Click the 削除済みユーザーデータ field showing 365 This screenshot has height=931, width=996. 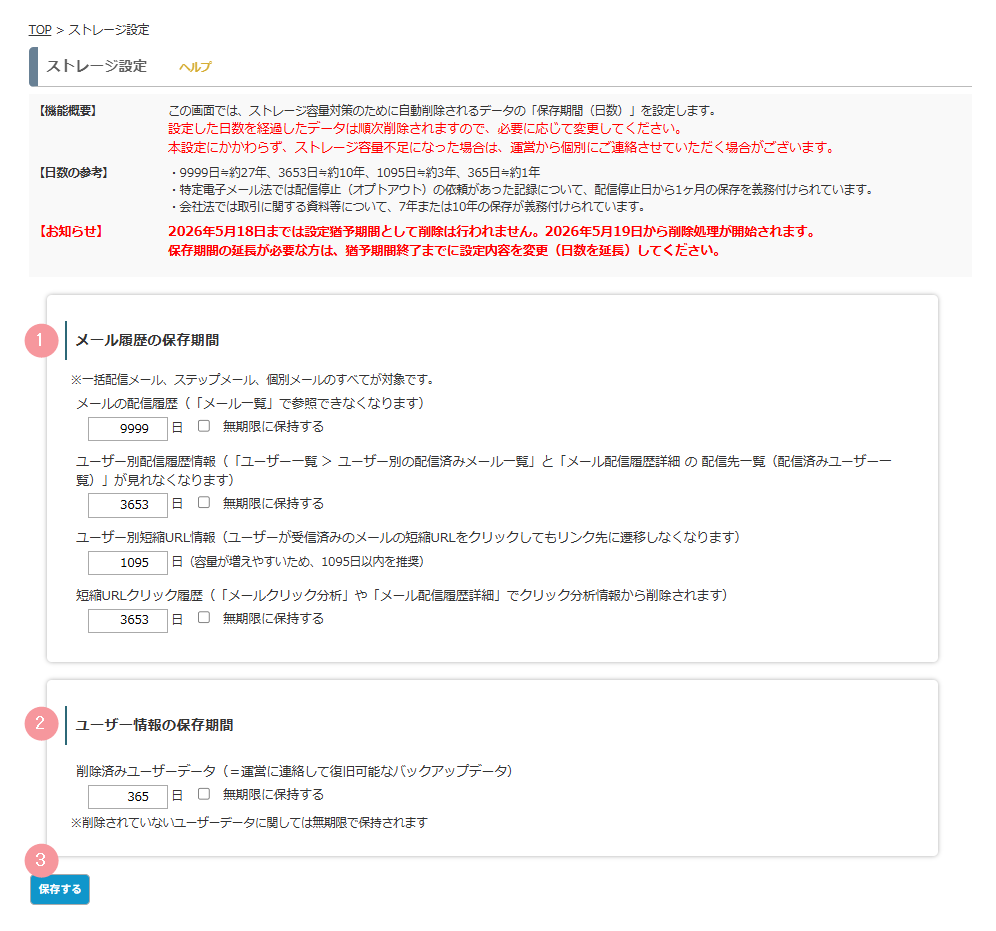coord(127,796)
